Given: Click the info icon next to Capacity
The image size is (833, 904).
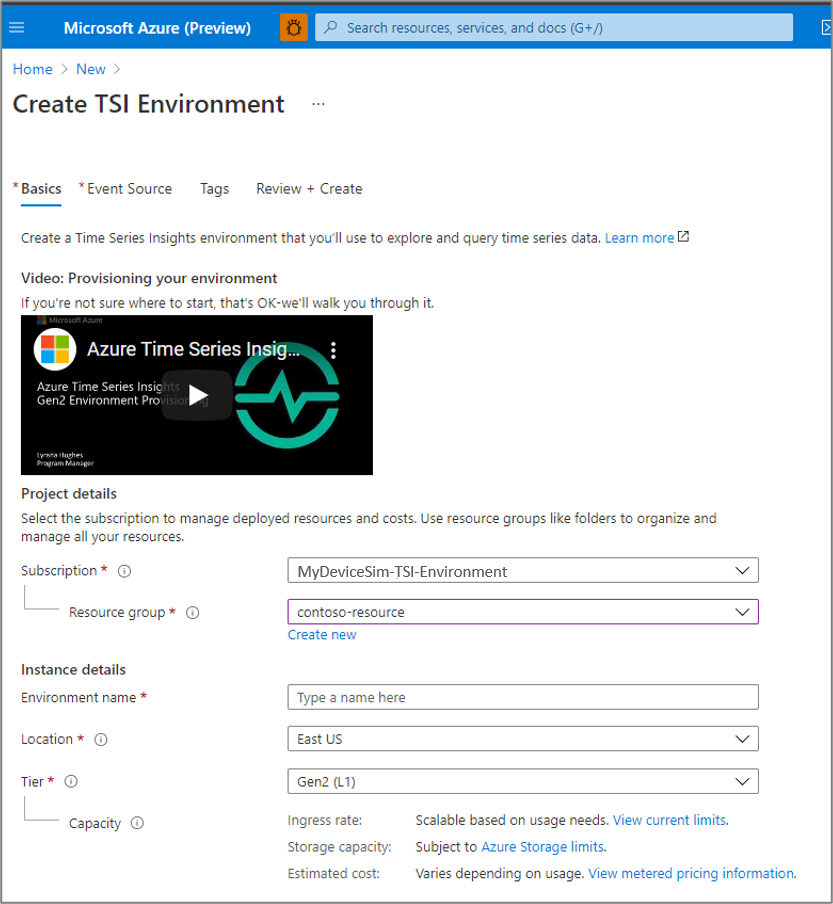Looking at the screenshot, I should (x=137, y=823).
